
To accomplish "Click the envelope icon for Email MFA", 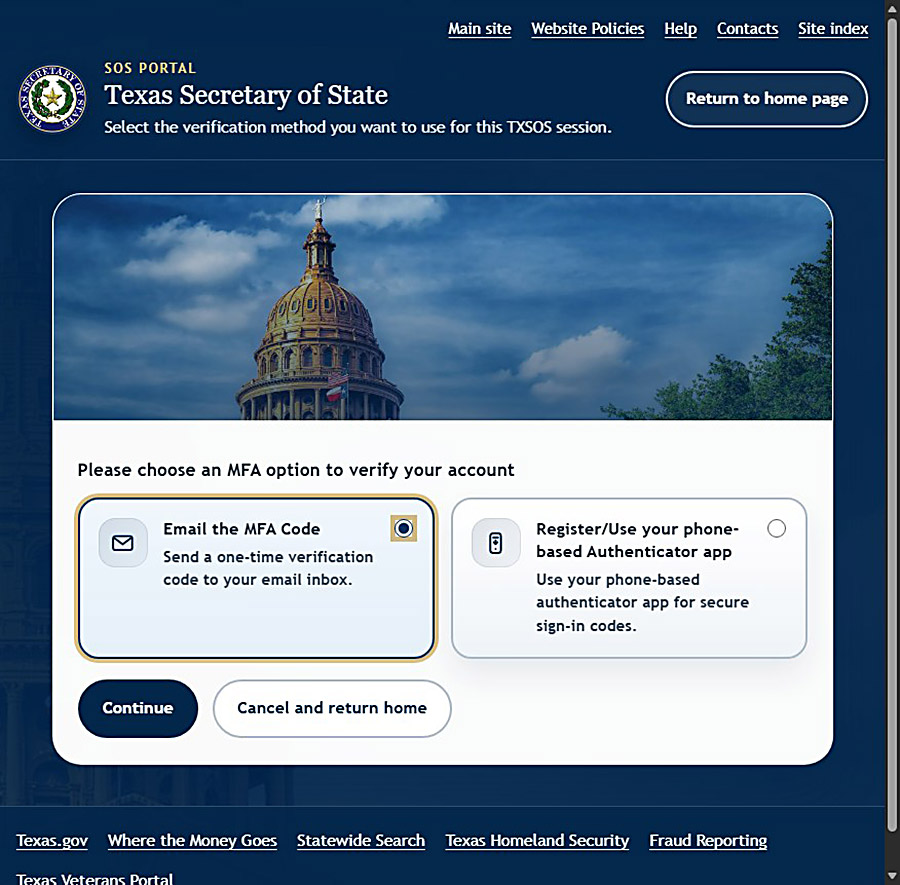I will pyautogui.click(x=123, y=542).
